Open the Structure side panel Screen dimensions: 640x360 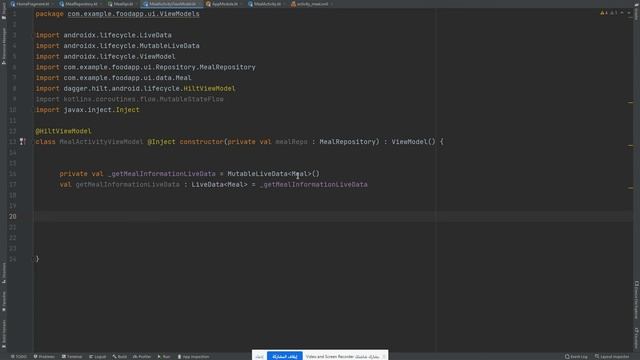[x=4, y=273]
